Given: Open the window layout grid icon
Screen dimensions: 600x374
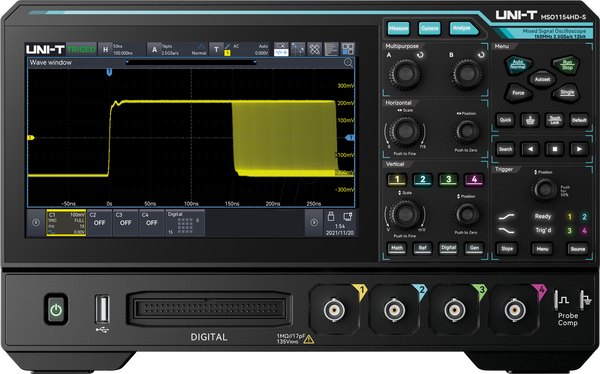Looking at the screenshot, I should click(x=348, y=49).
